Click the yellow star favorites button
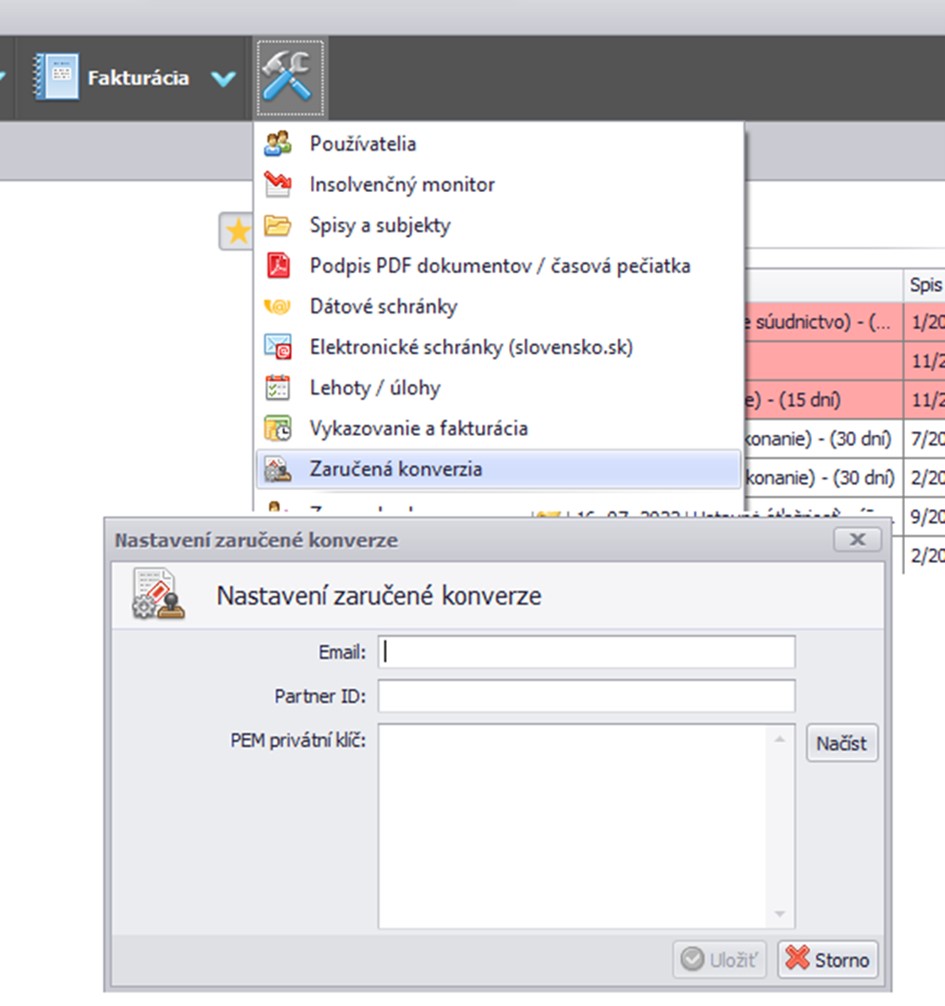The image size is (945, 1006). tap(237, 233)
